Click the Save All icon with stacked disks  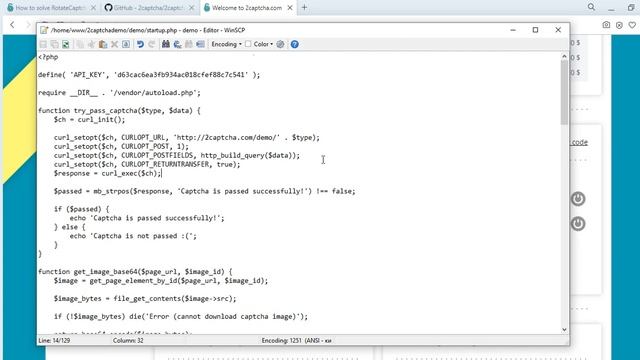pyautogui.click(x=54, y=44)
